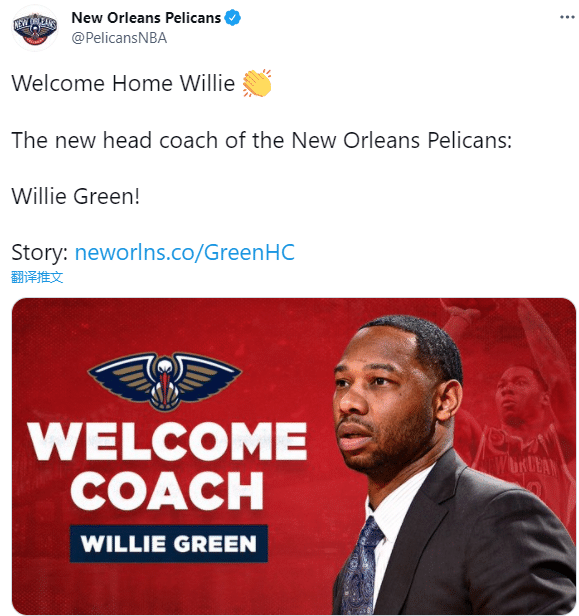
Task: Click the WILLIE GREEN navy name banner
Action: pos(169,543)
